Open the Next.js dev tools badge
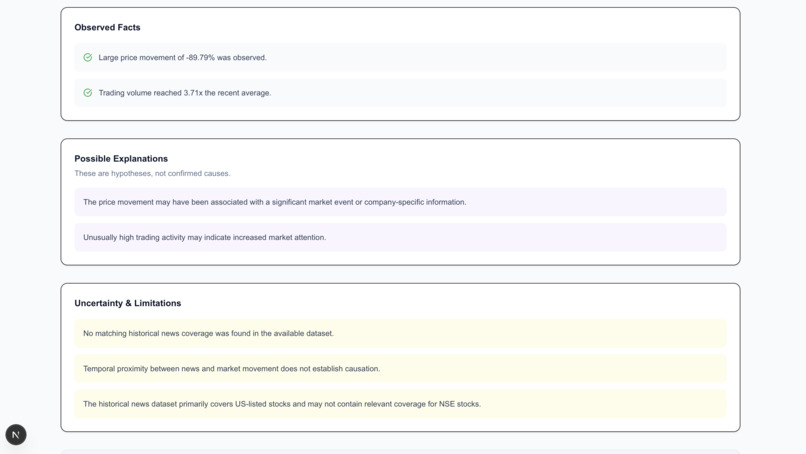 pos(16,434)
